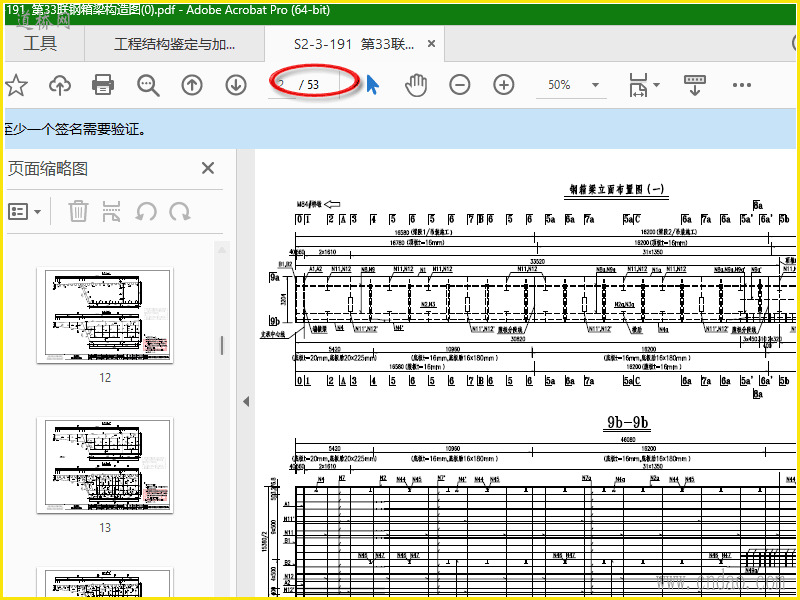Click the signature verification notice text
The image size is (800, 600).
(x=76, y=129)
